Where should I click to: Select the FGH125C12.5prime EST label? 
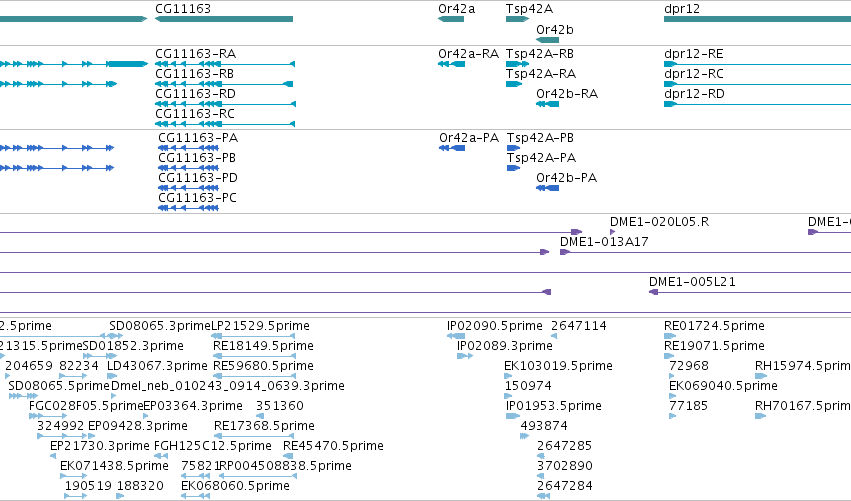click(213, 447)
